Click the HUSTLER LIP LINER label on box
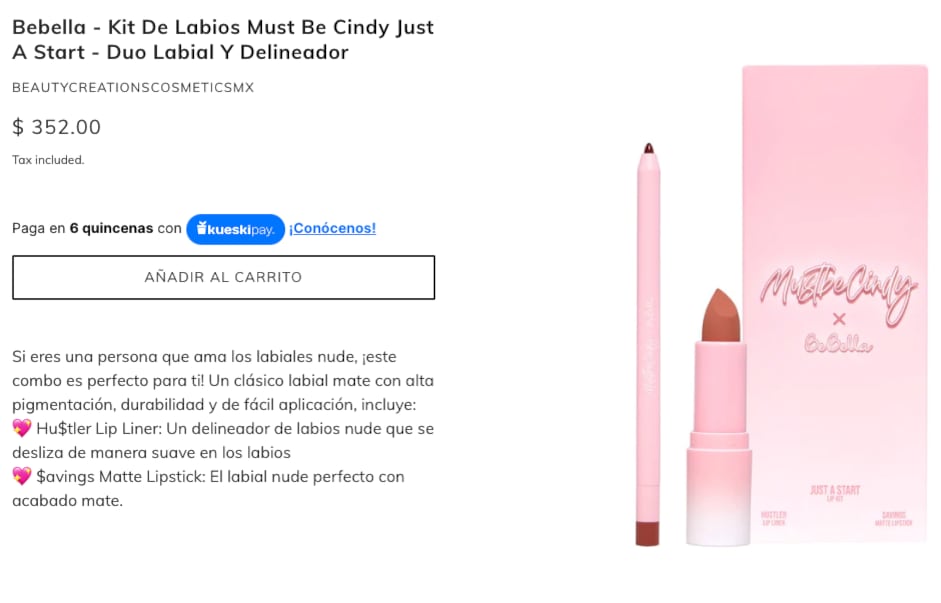This screenshot has height=603, width=941. [x=774, y=517]
